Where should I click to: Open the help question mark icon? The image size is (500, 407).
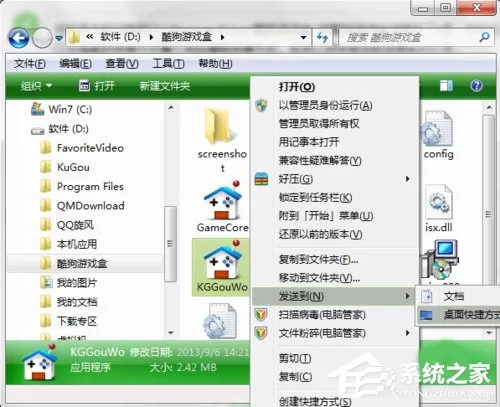[x=476, y=86]
